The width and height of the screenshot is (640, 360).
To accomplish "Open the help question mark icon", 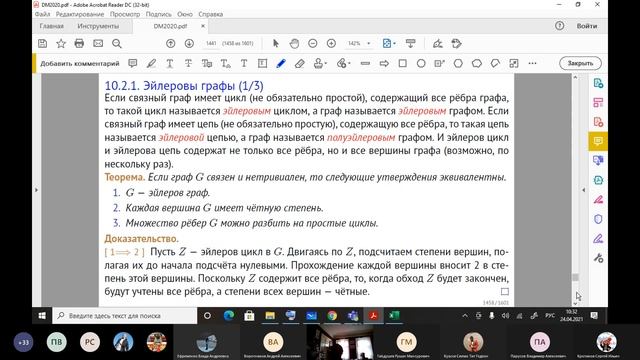I will click(560, 26).
